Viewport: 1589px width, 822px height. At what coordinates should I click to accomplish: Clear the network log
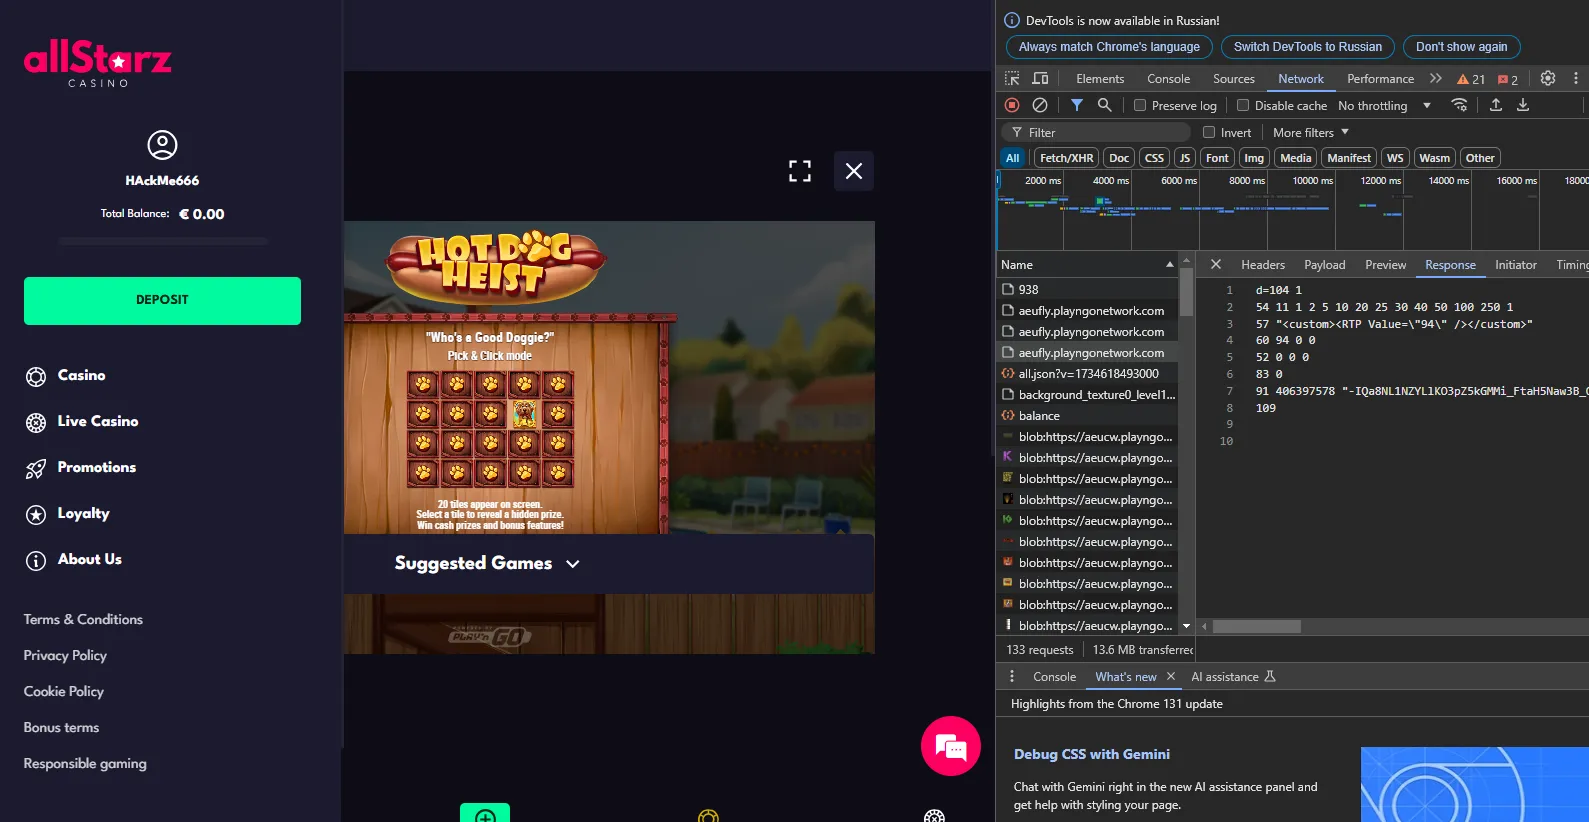tap(1040, 105)
